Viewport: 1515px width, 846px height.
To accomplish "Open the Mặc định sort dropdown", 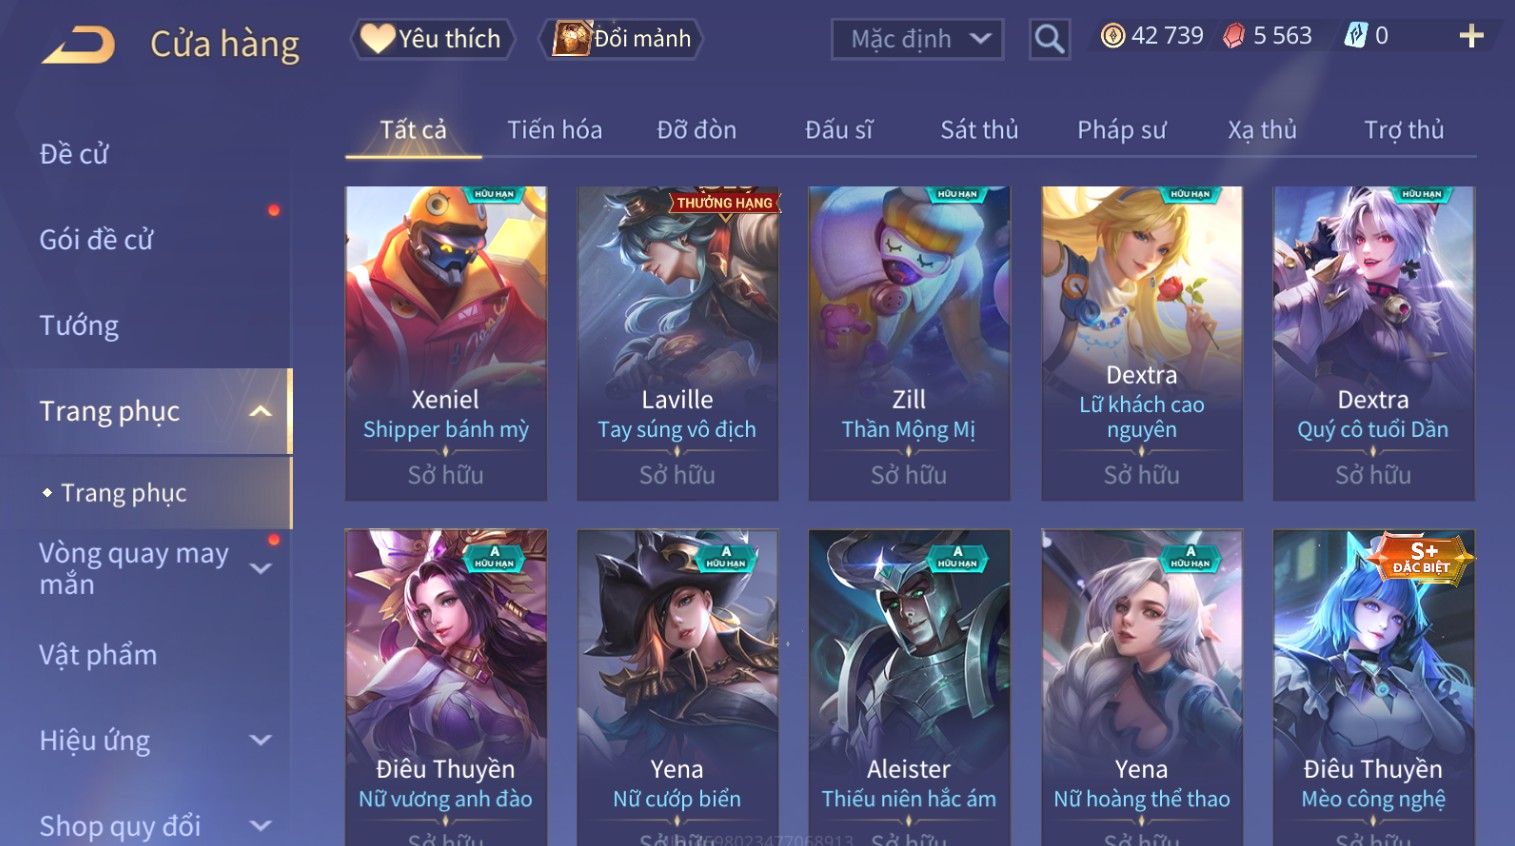I will (917, 39).
